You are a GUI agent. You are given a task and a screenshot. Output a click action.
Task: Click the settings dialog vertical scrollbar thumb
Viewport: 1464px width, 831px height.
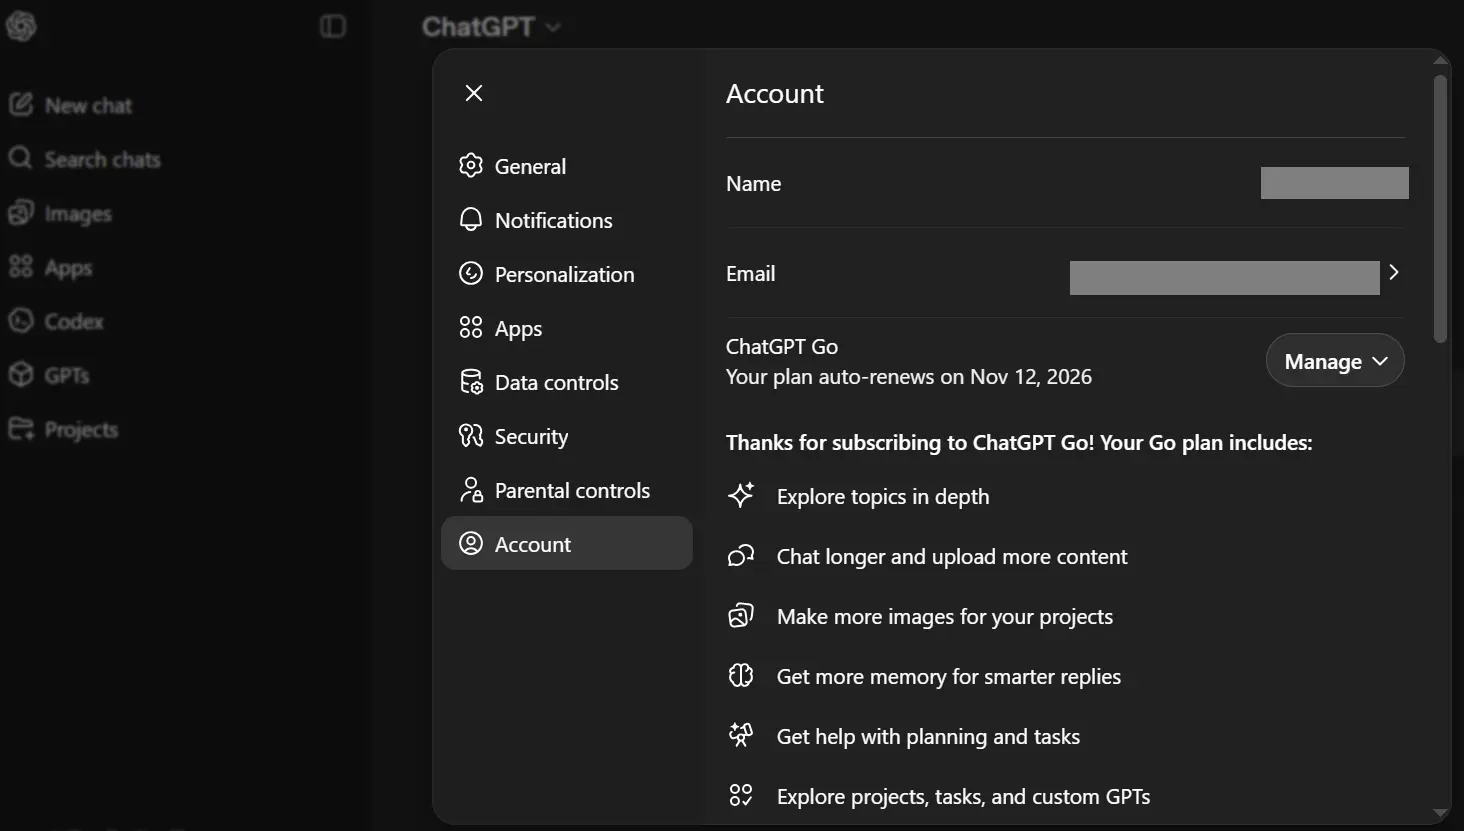[1440, 209]
